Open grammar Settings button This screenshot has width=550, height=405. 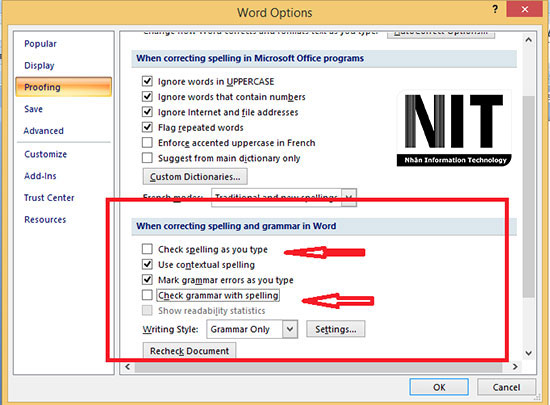tap(336, 329)
